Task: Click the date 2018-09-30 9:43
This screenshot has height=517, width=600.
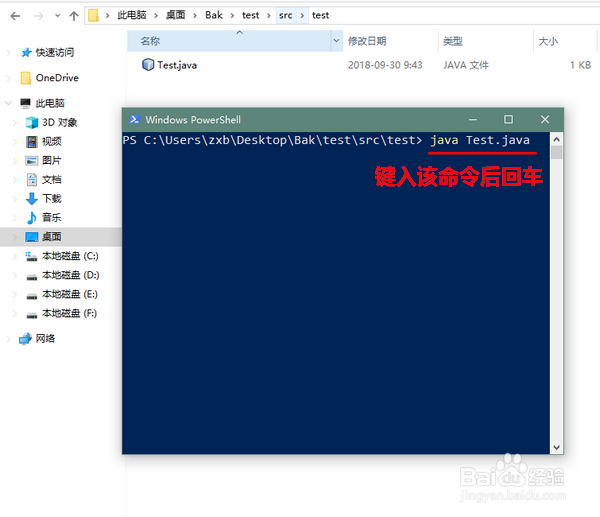Action: 385,65
